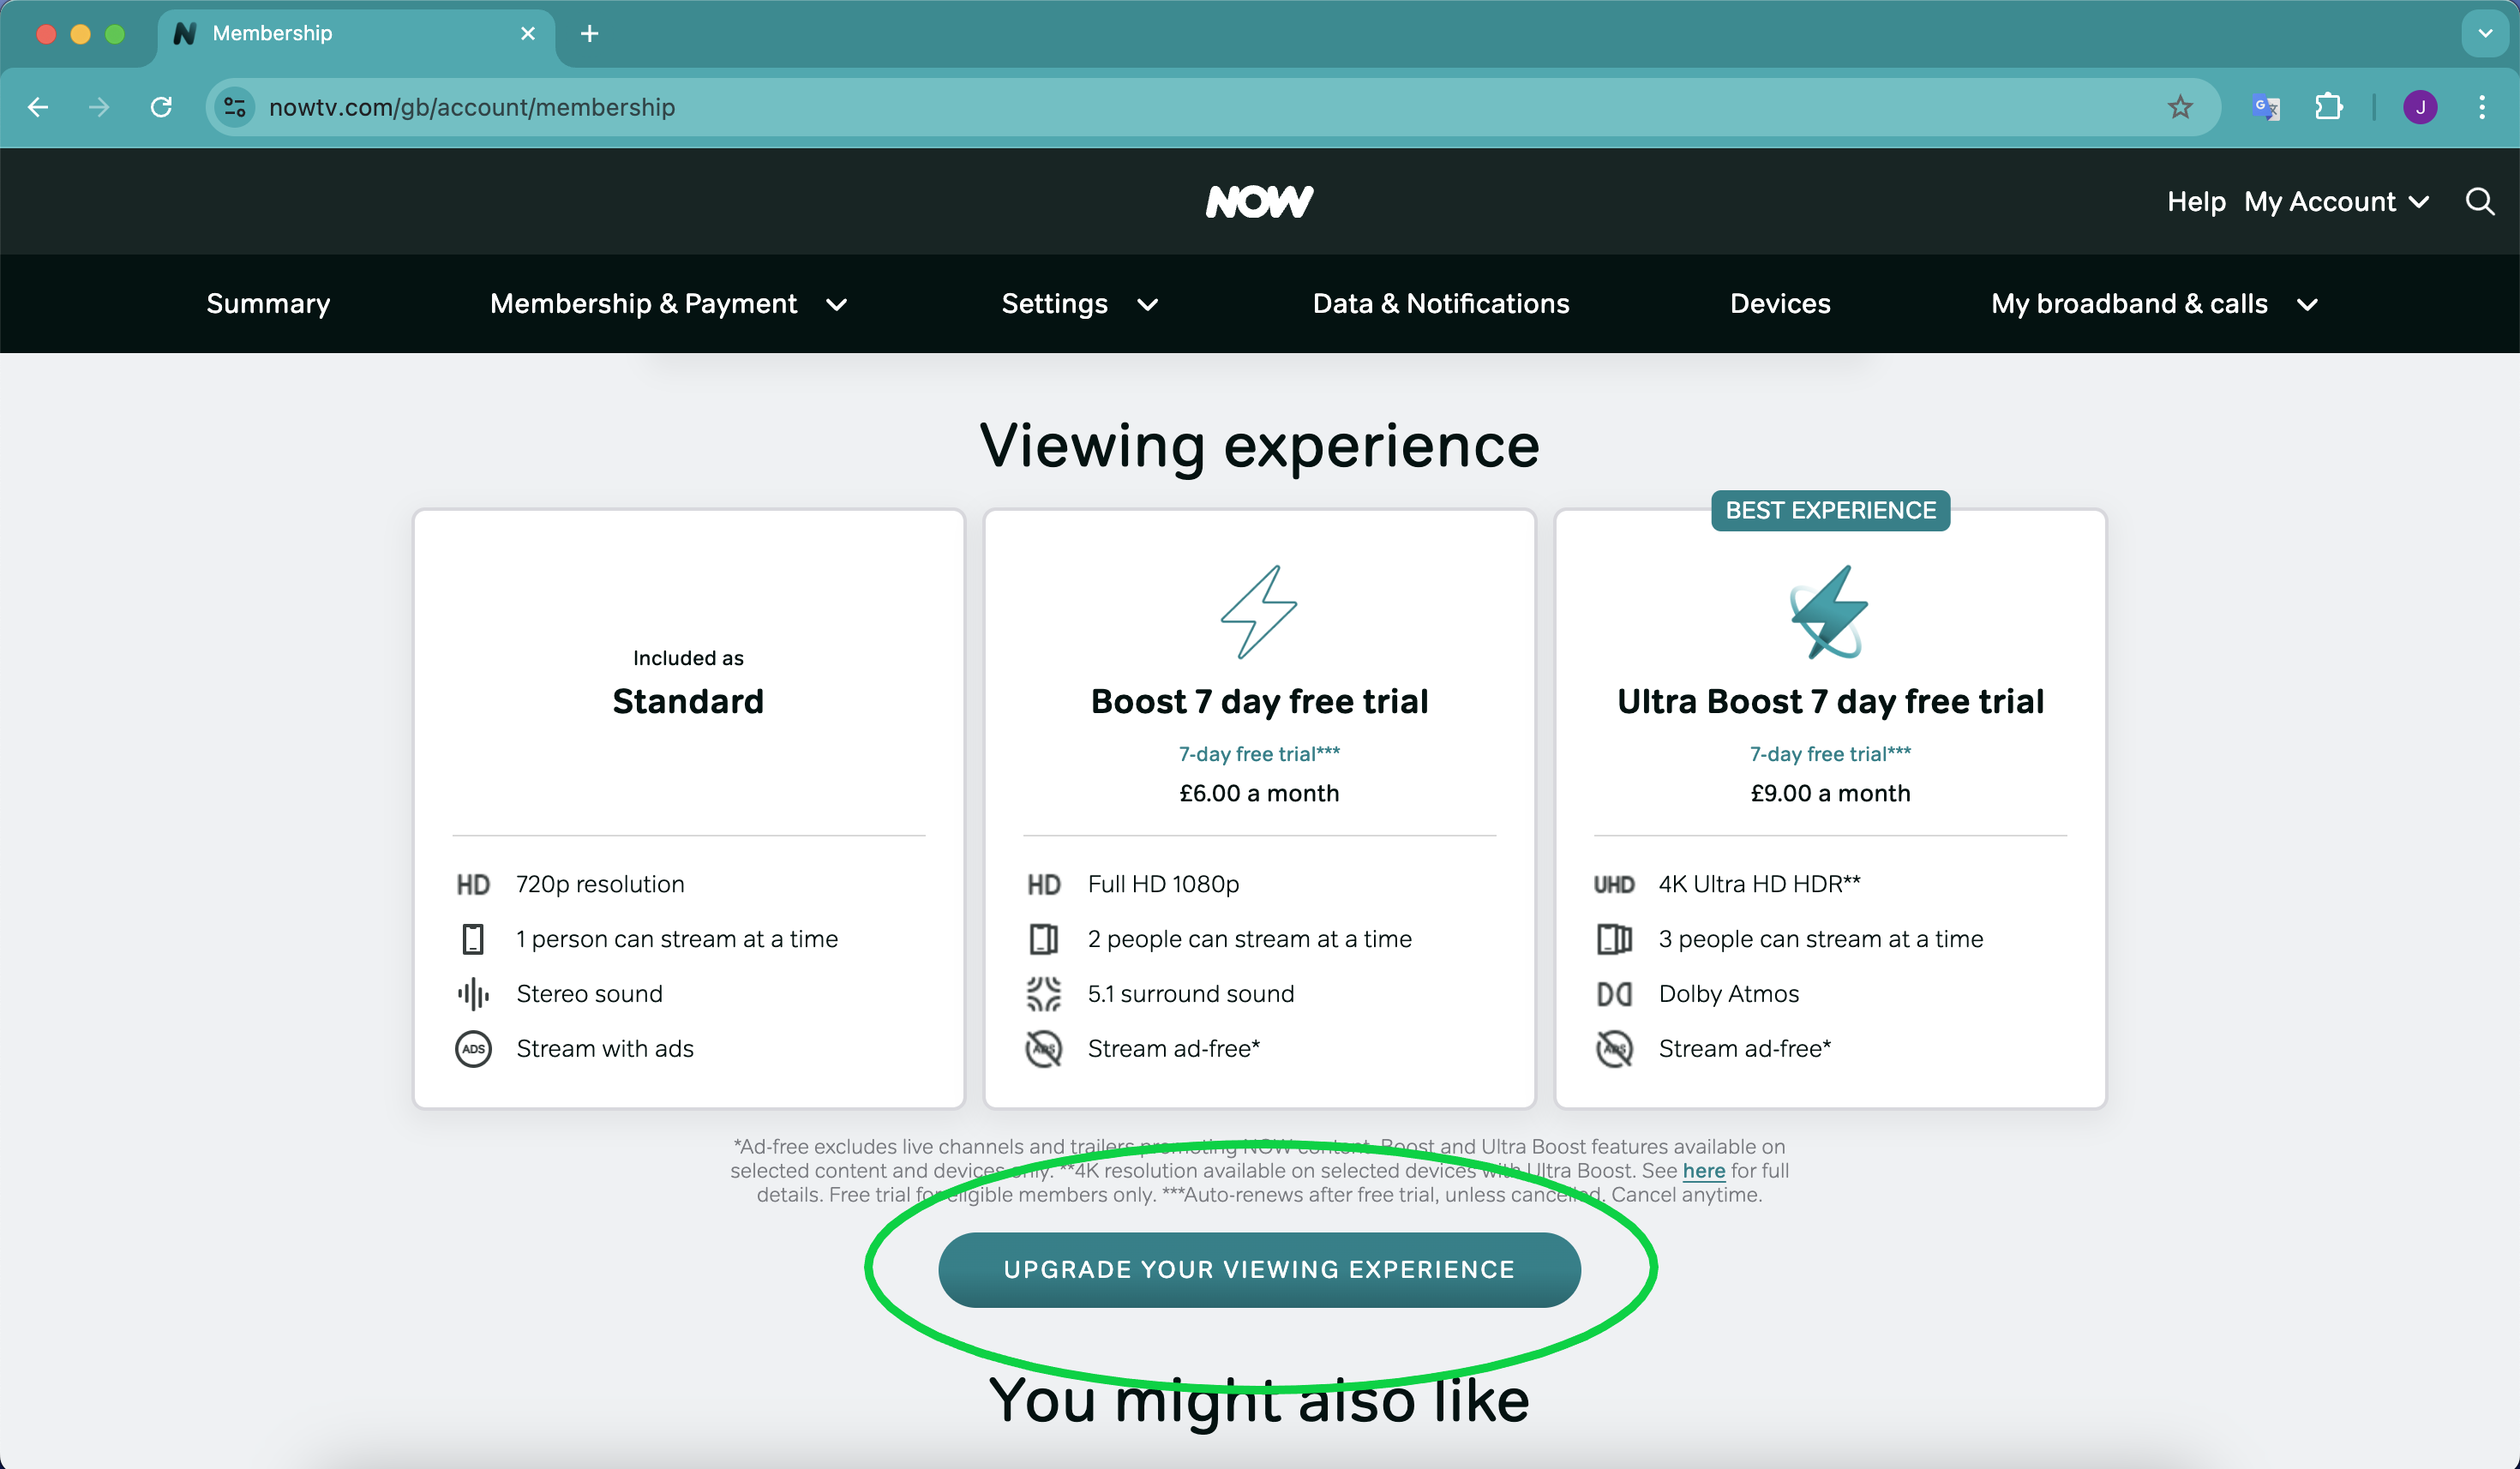Click '2 people can stream at a time'

pos(1250,939)
